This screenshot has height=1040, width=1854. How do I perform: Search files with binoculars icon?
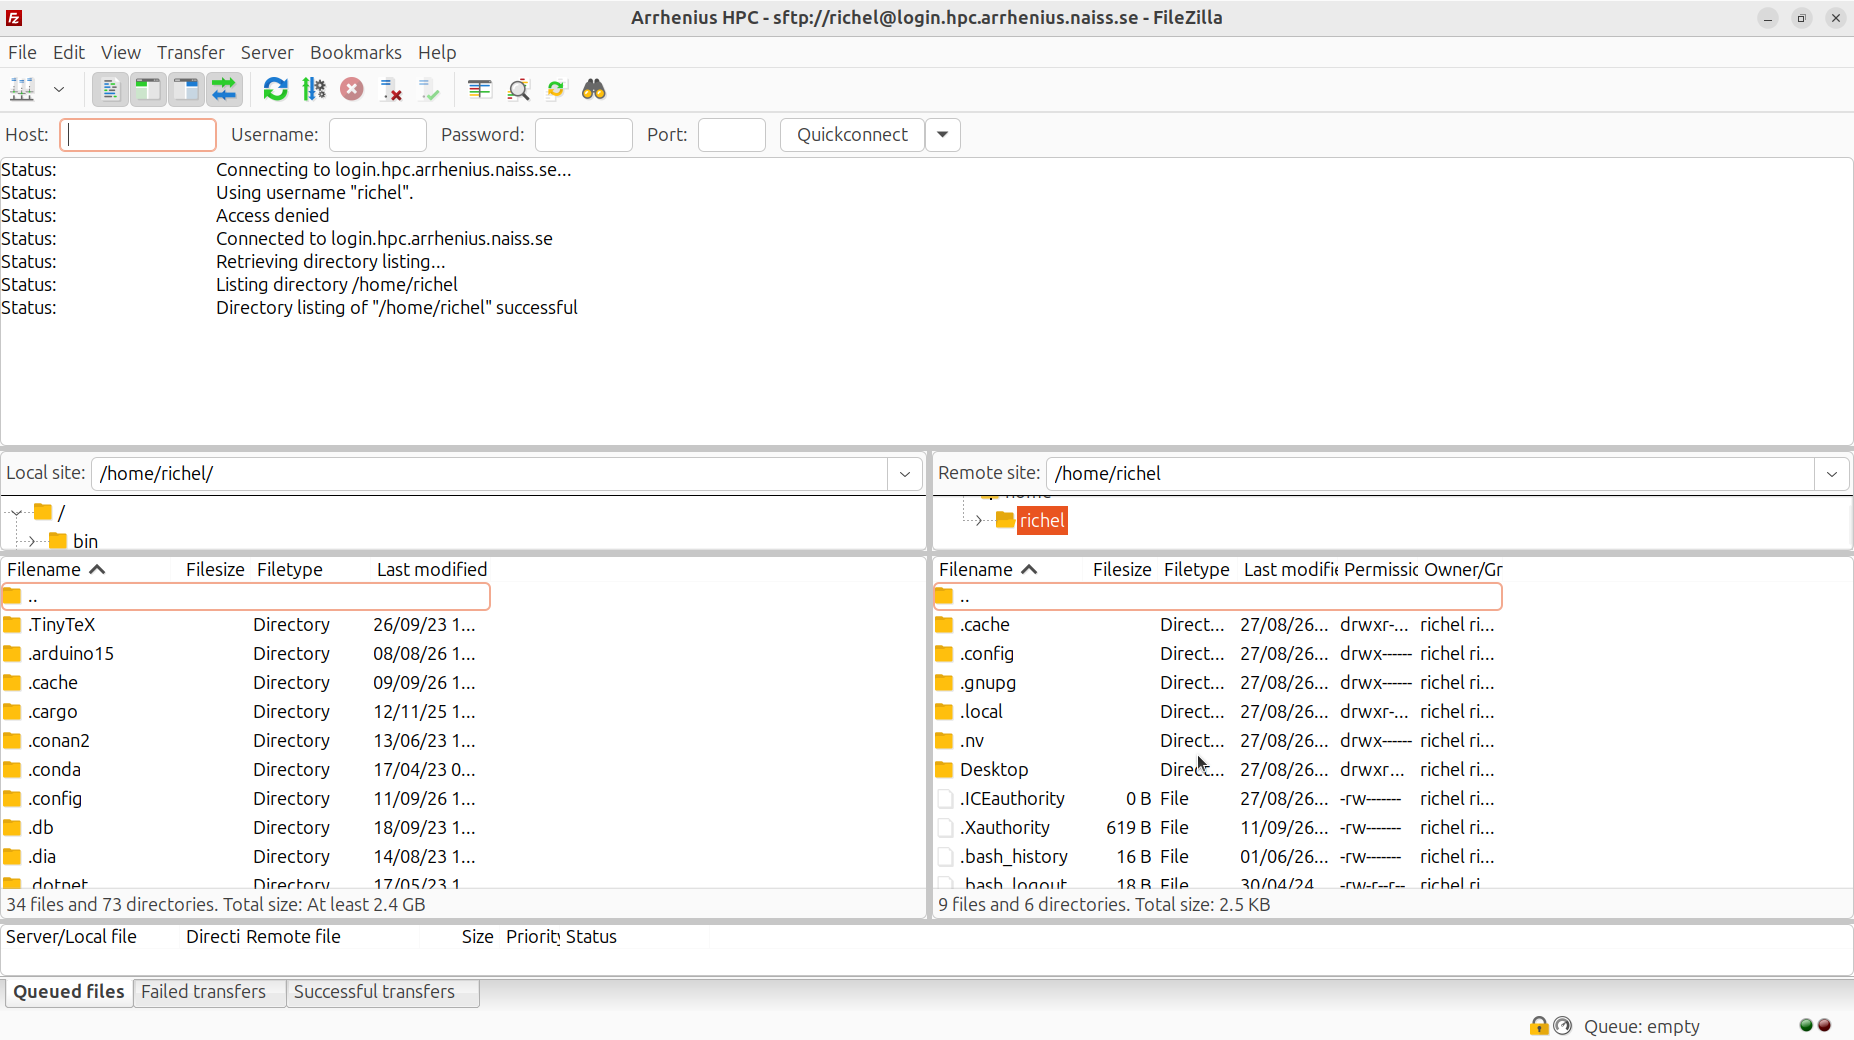(594, 90)
